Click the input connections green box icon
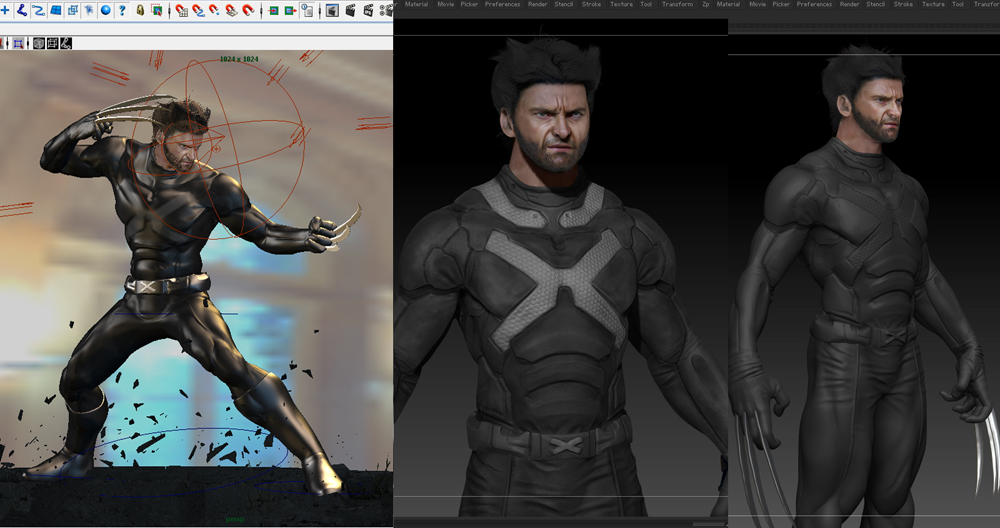The image size is (1000, 528). click(274, 10)
